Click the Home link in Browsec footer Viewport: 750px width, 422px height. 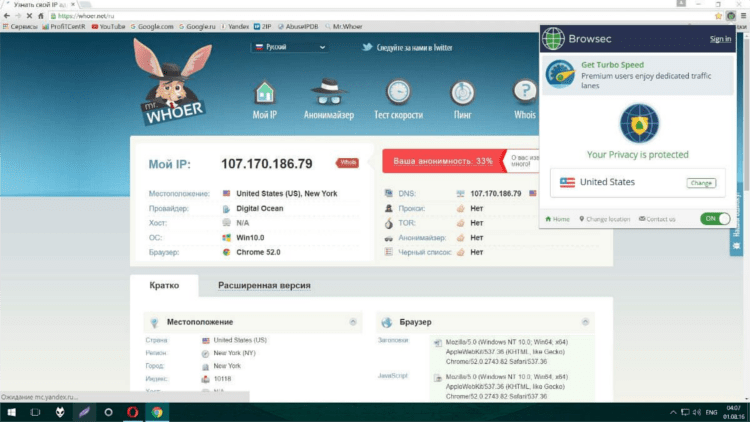click(x=558, y=219)
